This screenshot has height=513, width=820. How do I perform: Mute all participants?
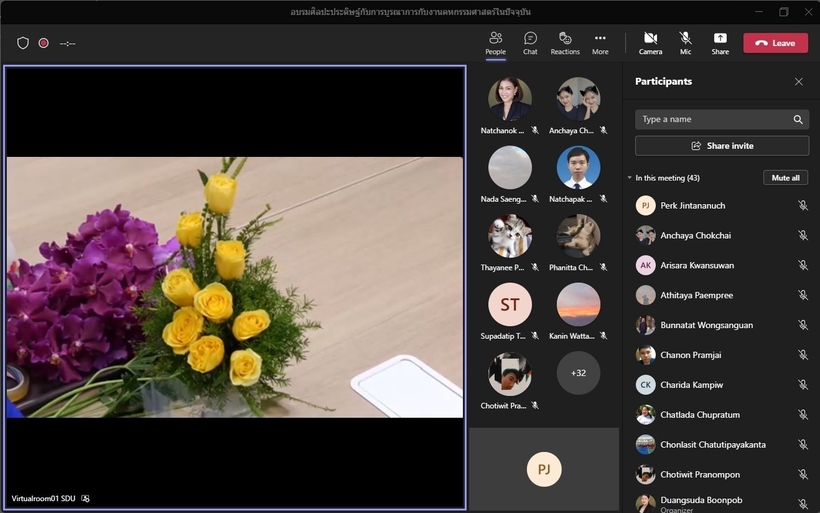785,178
